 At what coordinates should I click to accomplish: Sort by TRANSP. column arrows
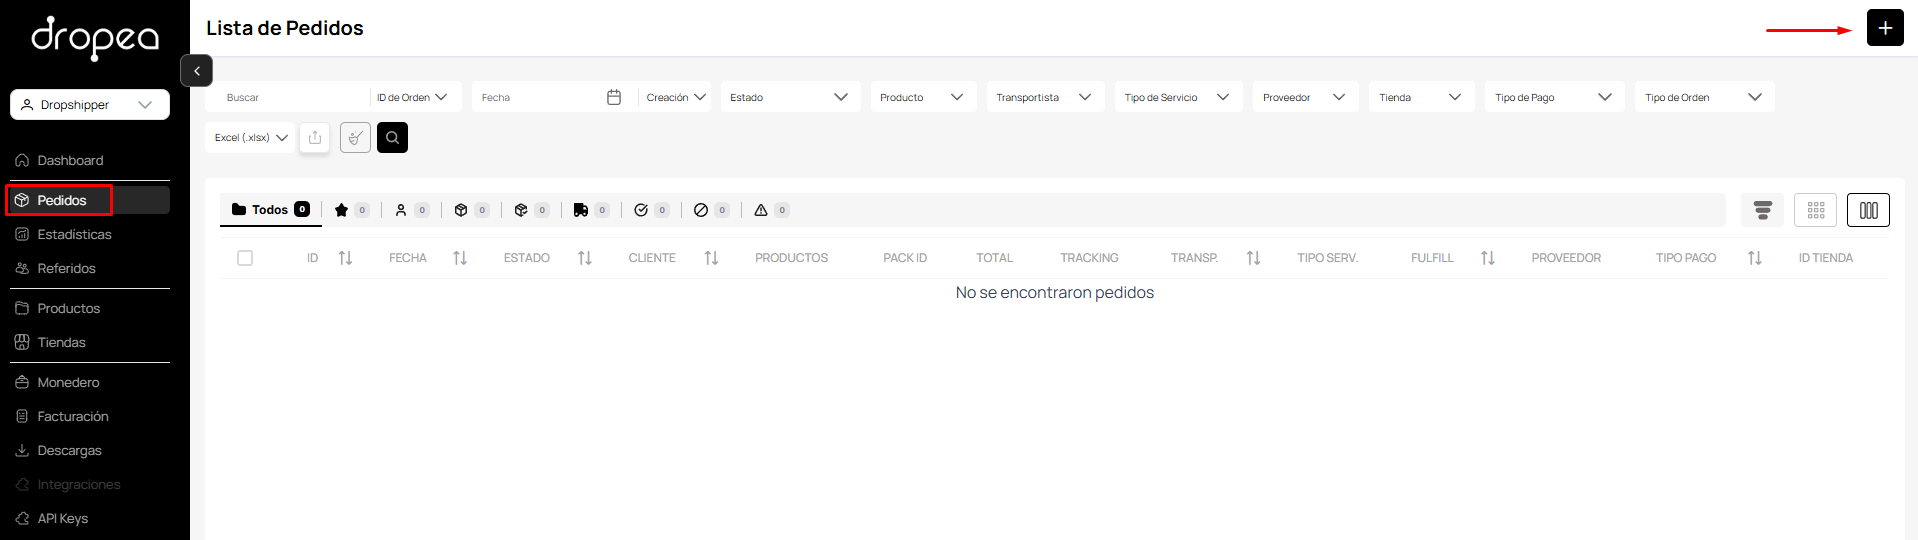click(1253, 258)
